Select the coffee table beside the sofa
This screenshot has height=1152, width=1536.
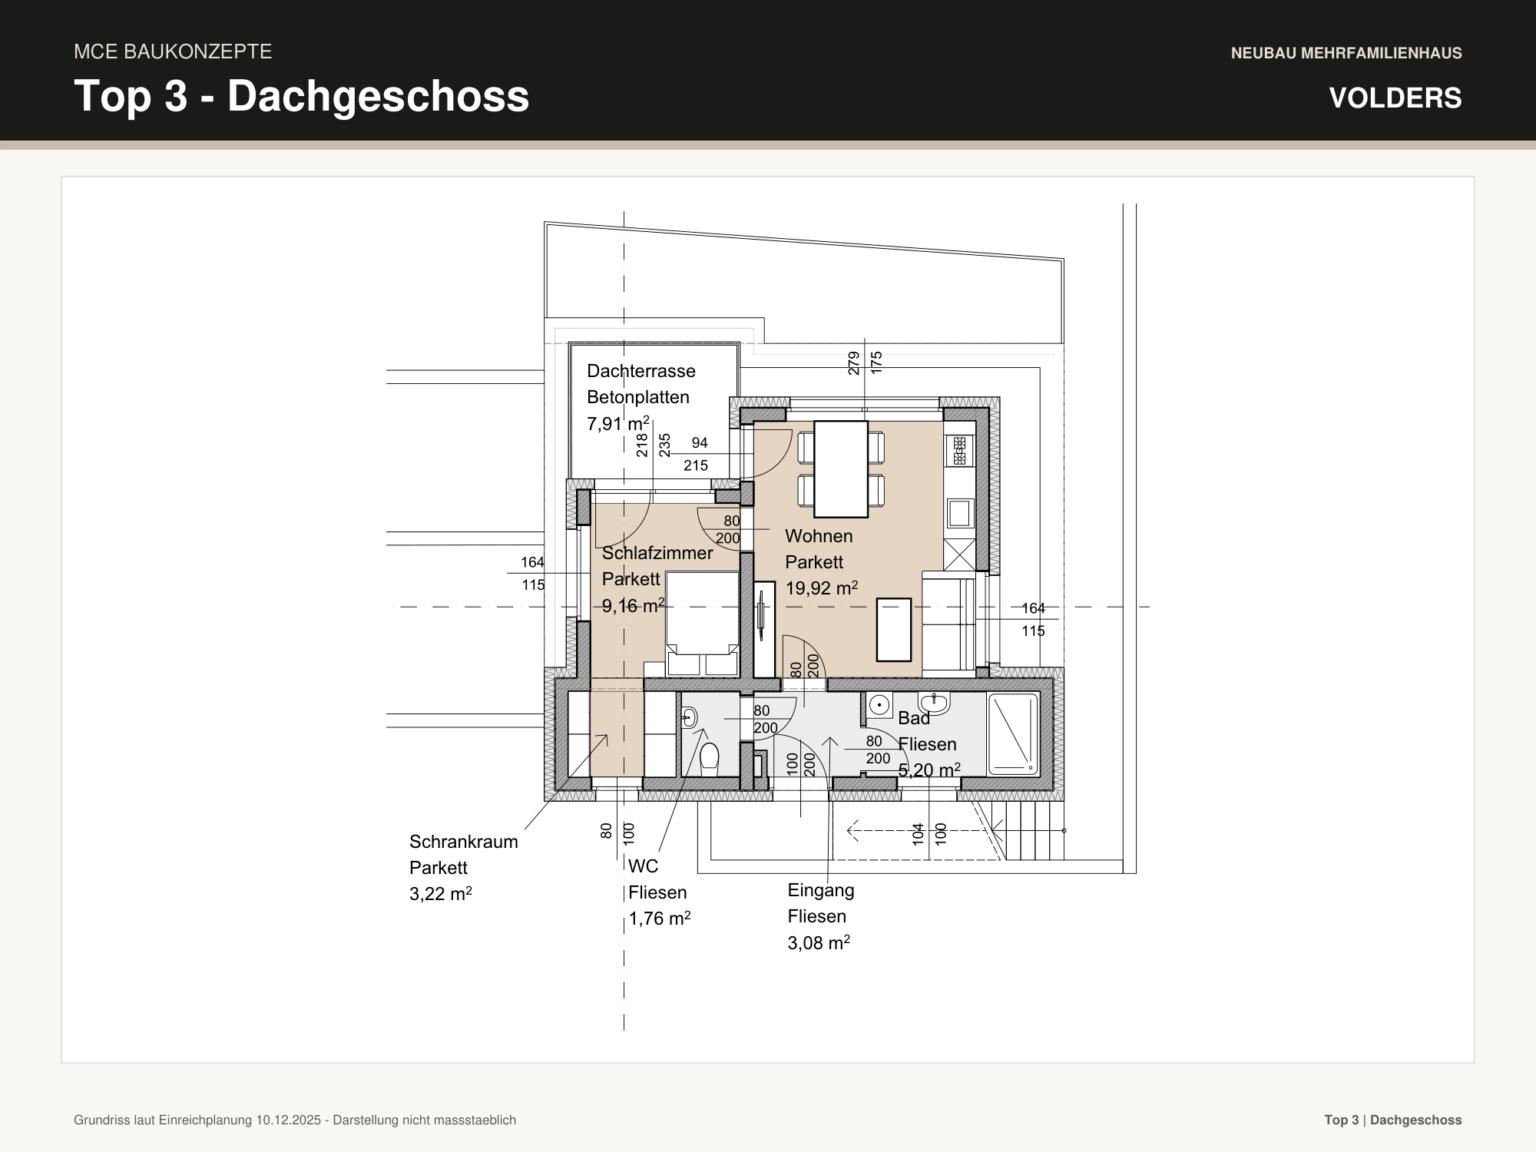tap(894, 629)
